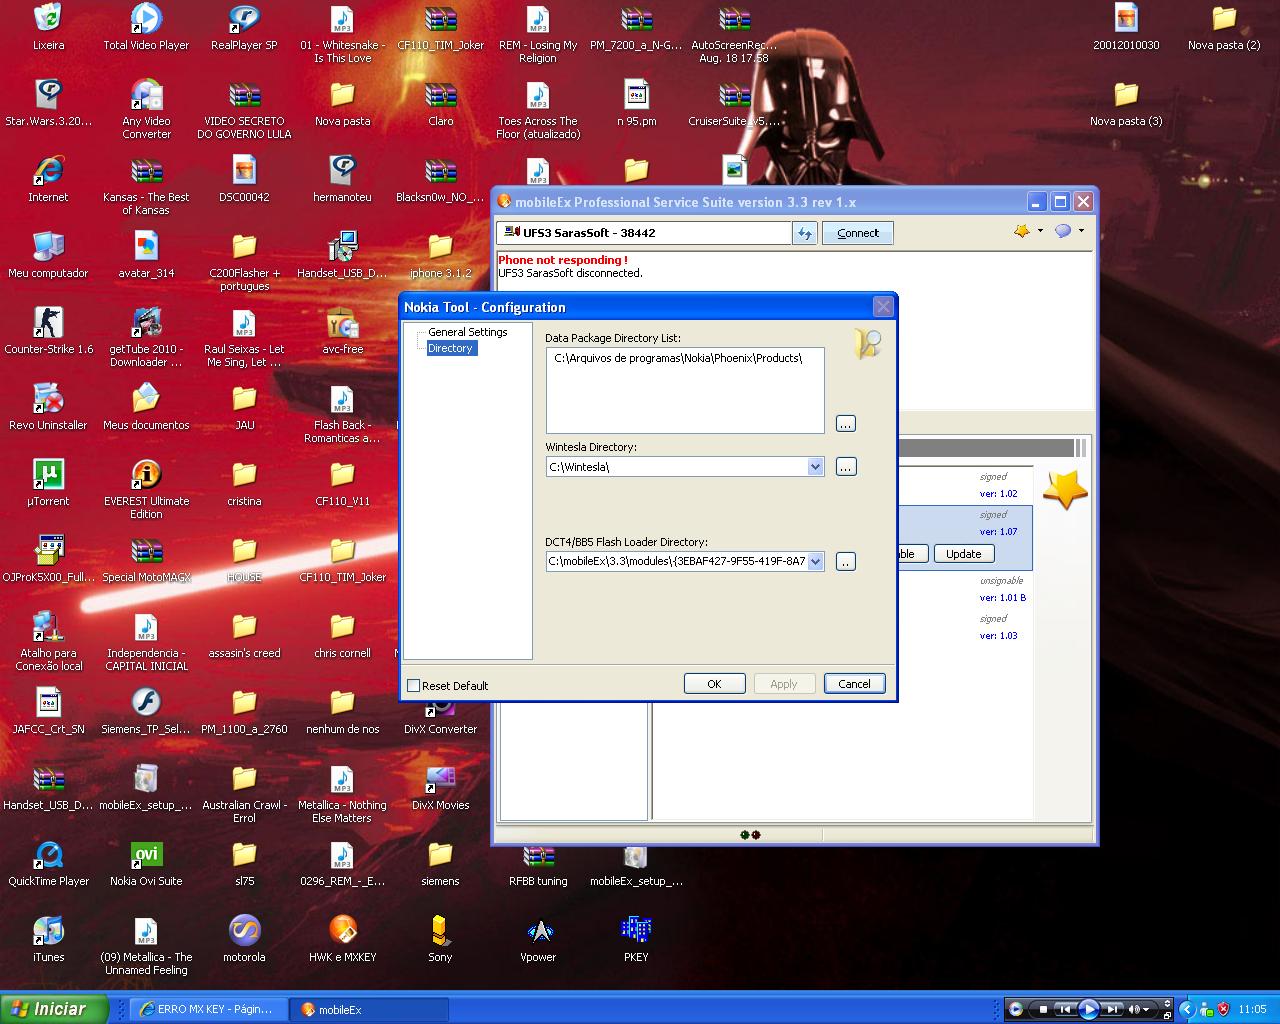
Task: Stop playback in taskbar media player
Action: [x=1043, y=1009]
